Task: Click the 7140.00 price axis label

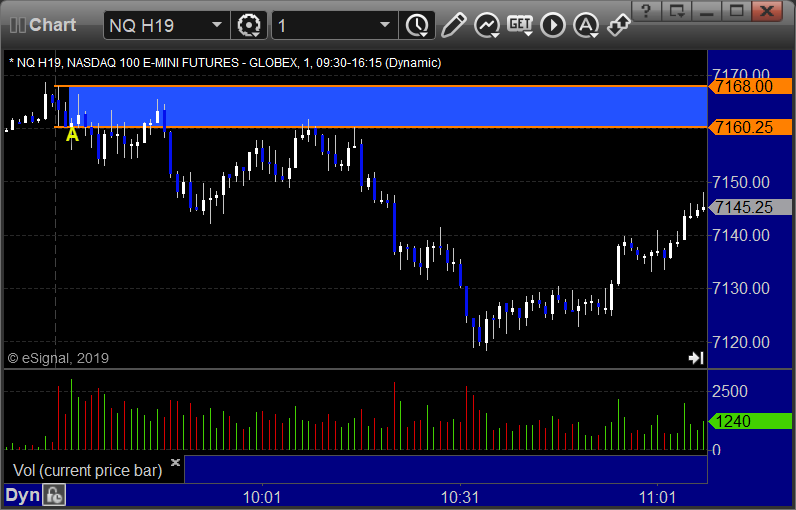Action: click(x=741, y=235)
